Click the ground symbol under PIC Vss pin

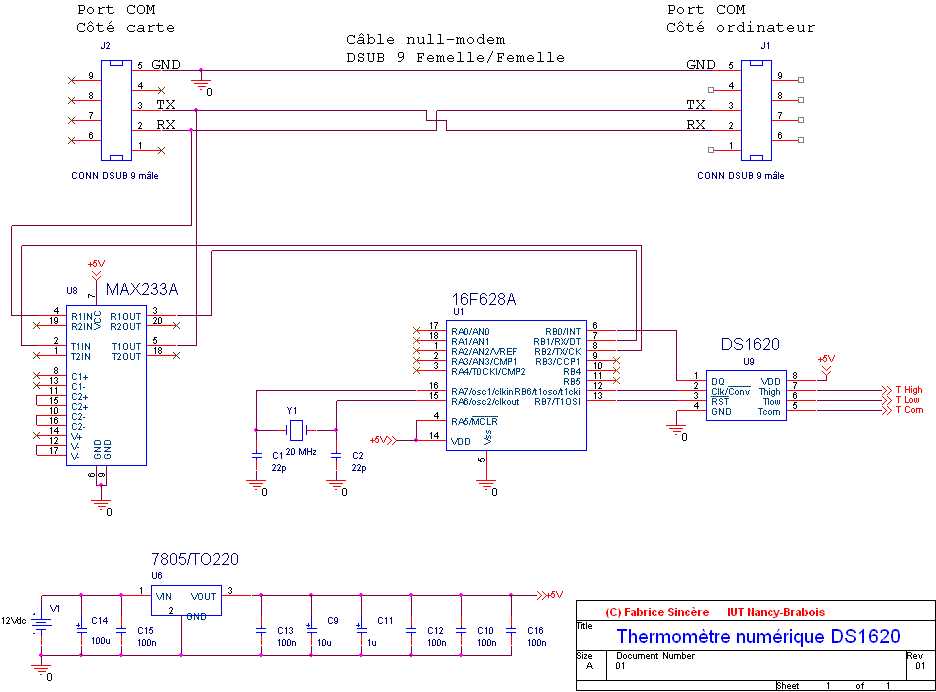click(x=487, y=487)
